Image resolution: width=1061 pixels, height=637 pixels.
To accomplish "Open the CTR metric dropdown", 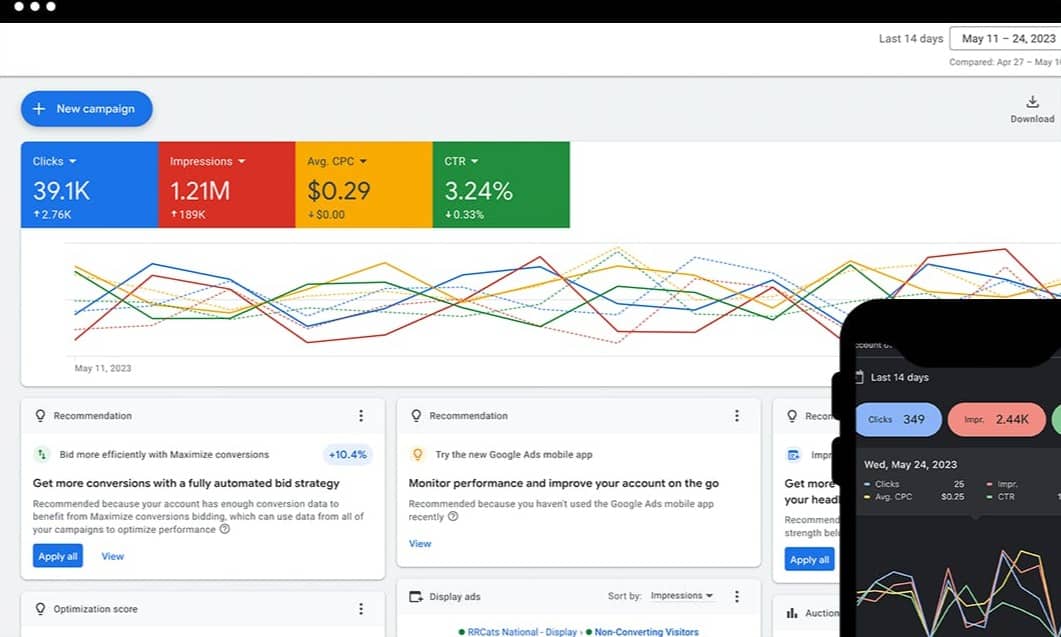I will [x=461, y=161].
